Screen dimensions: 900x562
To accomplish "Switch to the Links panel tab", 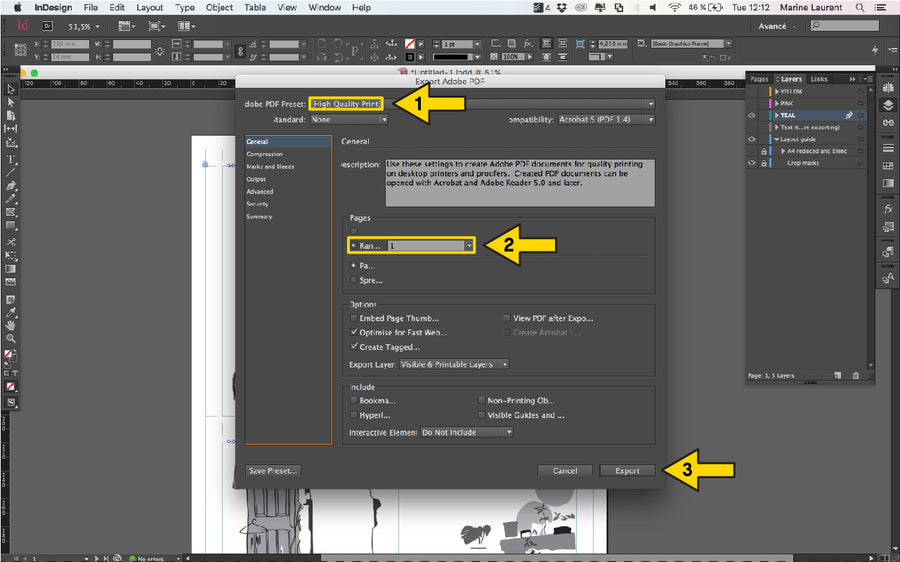I will (x=819, y=79).
